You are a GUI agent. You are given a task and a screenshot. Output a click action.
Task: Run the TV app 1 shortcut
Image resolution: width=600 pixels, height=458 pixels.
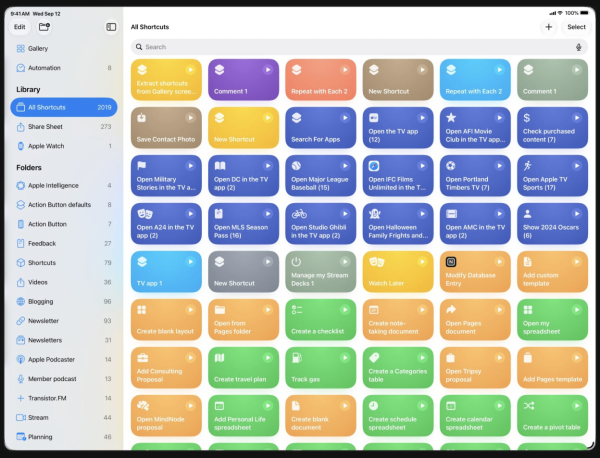(x=191, y=262)
